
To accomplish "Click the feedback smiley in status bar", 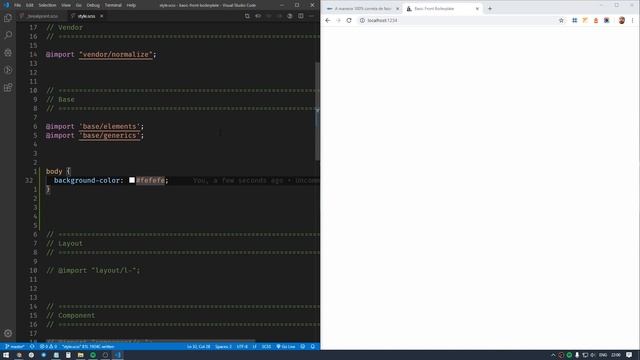I will [x=302, y=347].
